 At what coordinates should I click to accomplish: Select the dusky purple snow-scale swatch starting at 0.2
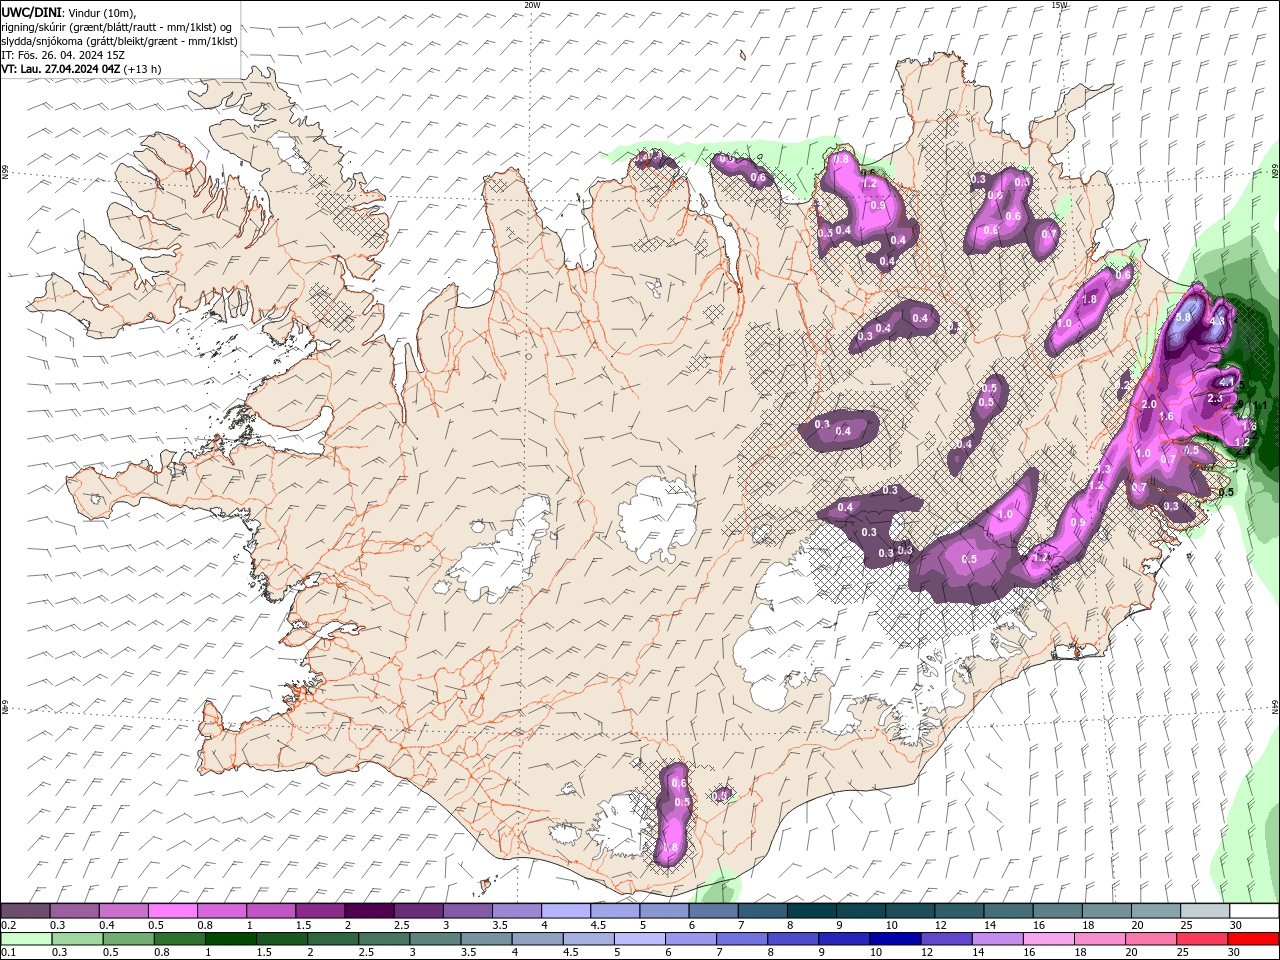point(25,911)
